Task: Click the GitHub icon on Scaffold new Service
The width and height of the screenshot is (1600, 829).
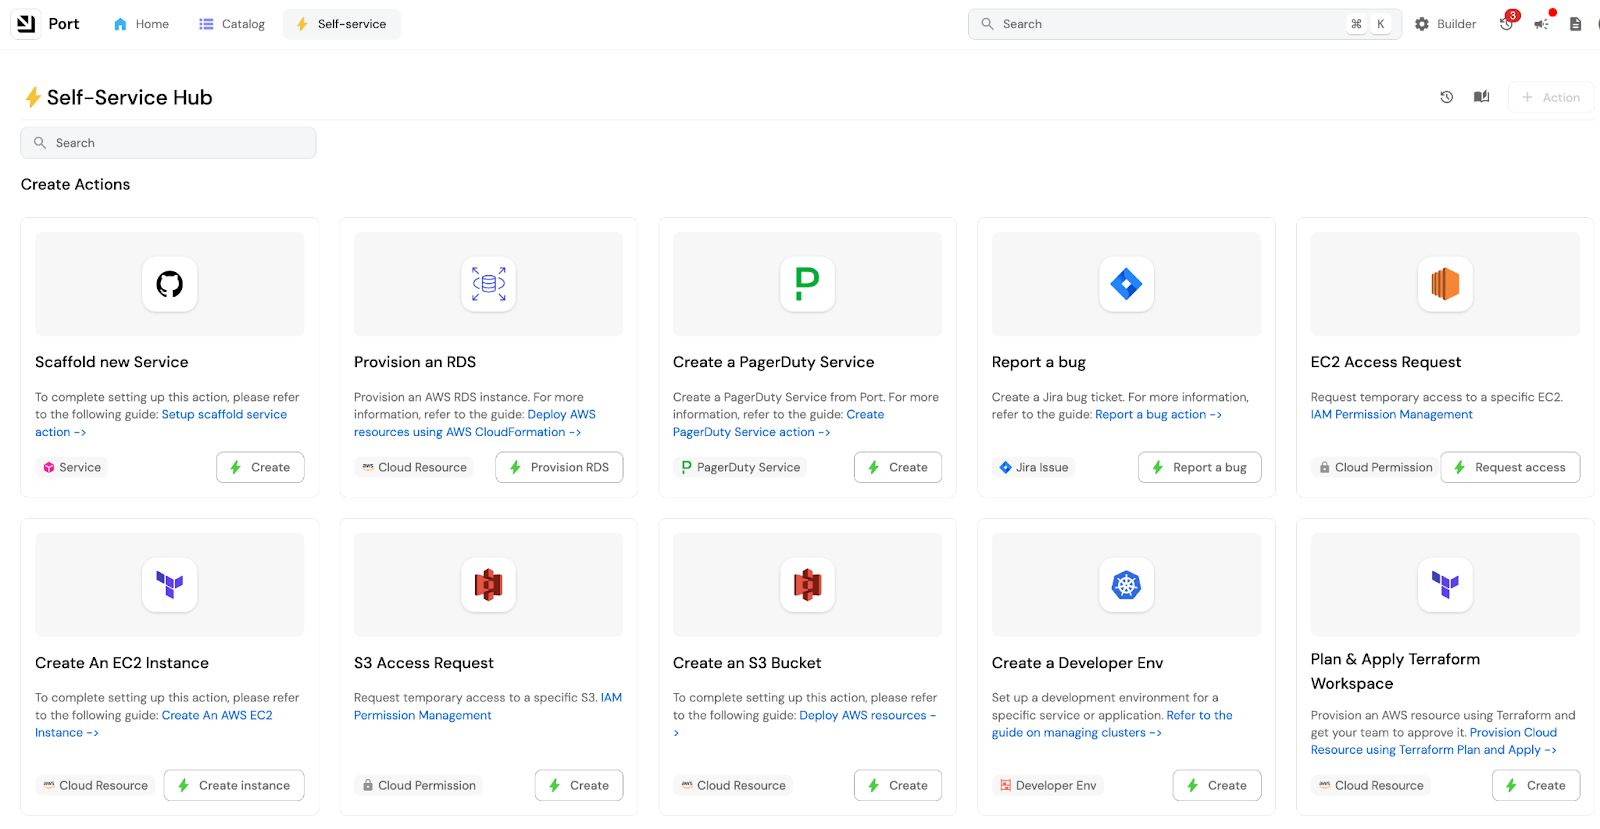Action: (x=170, y=284)
